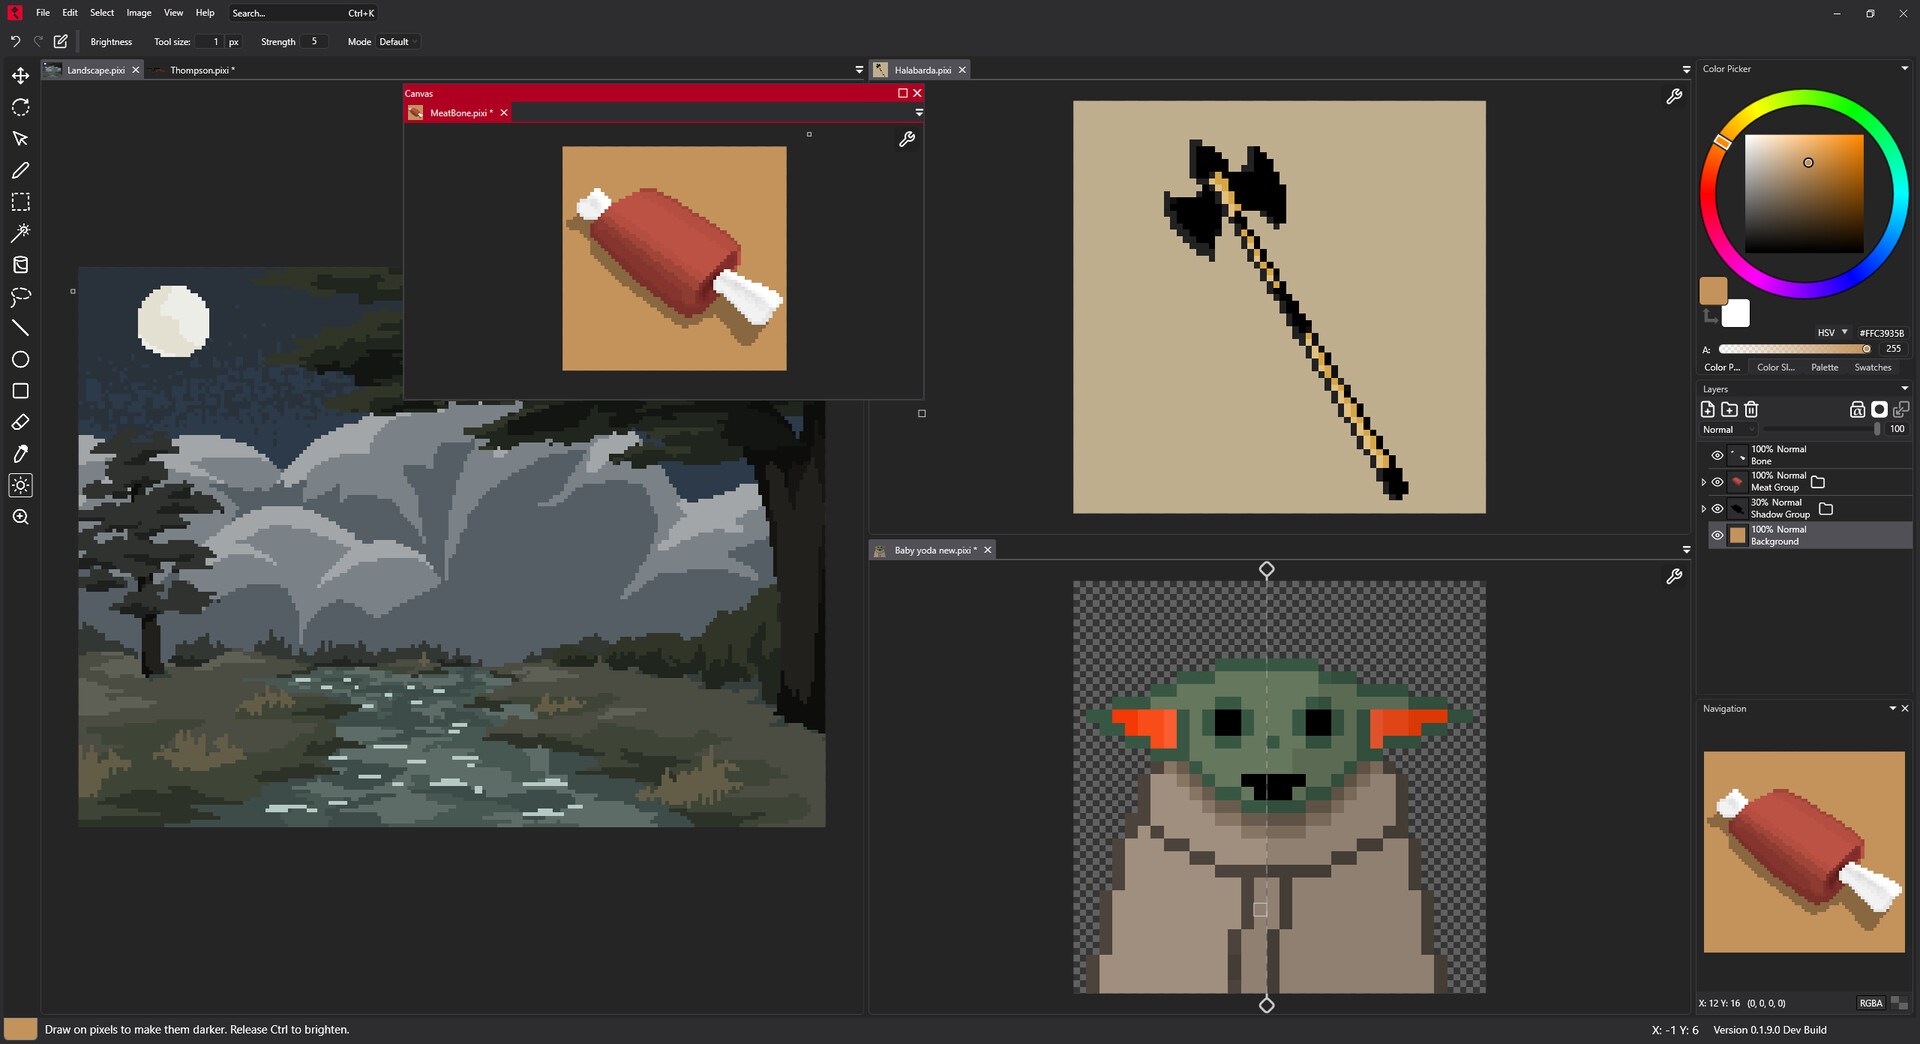Viewport: 1920px width, 1044px height.
Task: Open the Image menu
Action: (x=138, y=13)
